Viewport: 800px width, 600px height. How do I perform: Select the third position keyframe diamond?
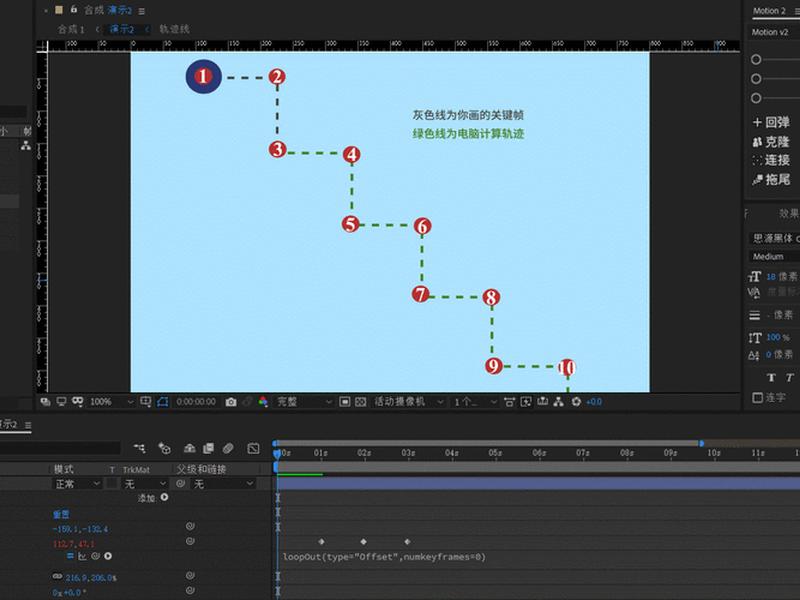pos(407,541)
